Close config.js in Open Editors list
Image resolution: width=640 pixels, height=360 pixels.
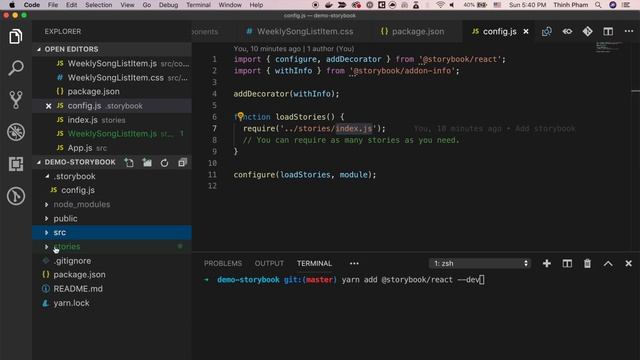point(49,106)
